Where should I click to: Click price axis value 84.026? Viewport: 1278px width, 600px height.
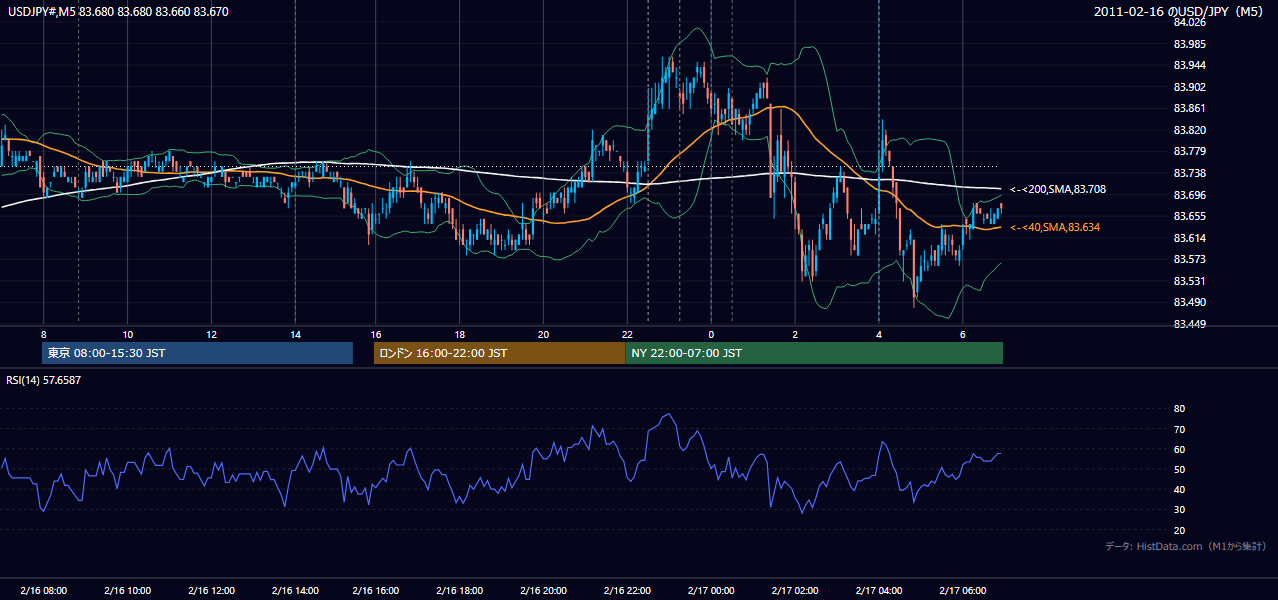[x=1189, y=22]
